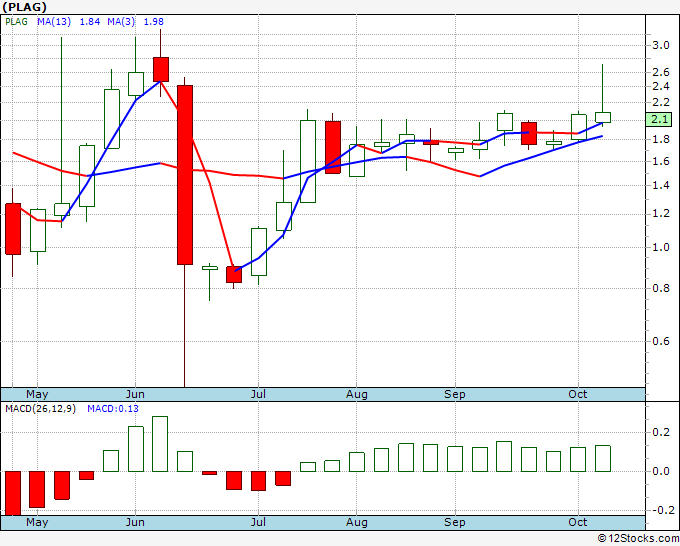Screen dimensions: 680x546
Task: Click Jul on the MACD panel date axis
Action: tap(258, 522)
